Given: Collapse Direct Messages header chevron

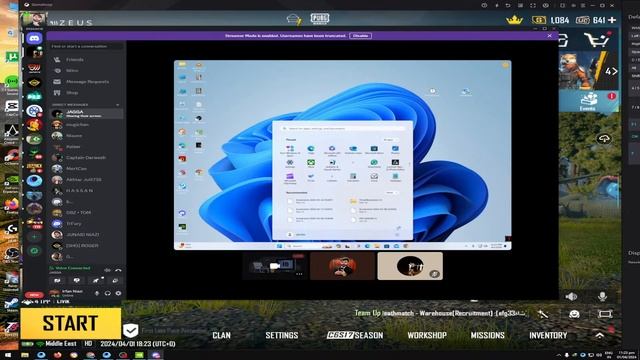Looking at the screenshot, I should tap(118, 105).
